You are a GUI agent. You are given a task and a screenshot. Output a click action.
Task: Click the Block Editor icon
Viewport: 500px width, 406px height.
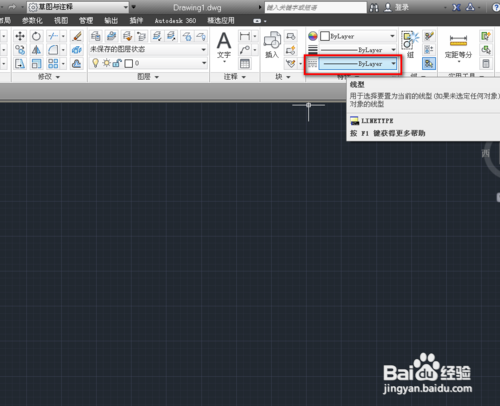tap(291, 50)
